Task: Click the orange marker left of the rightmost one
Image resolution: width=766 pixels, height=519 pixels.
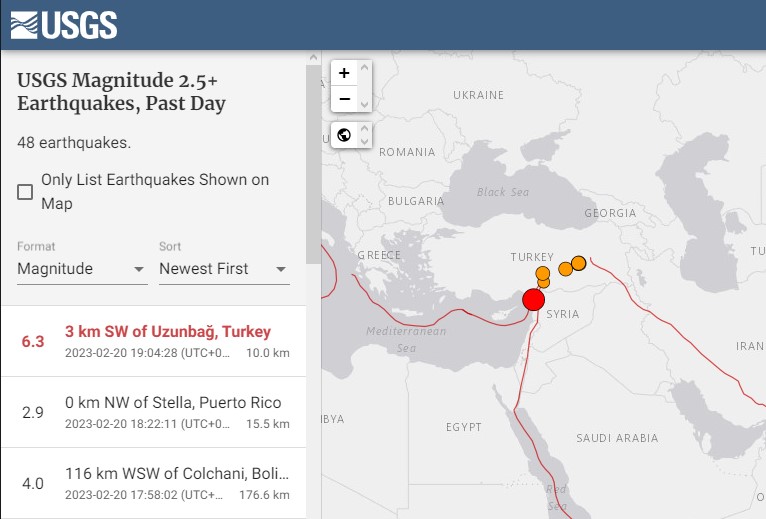Action: [x=565, y=268]
